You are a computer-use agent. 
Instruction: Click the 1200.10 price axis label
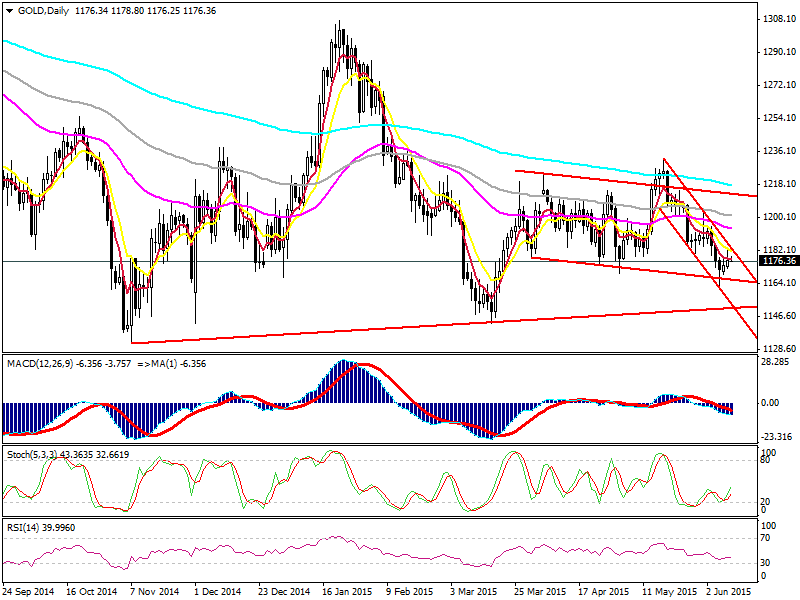coord(780,217)
